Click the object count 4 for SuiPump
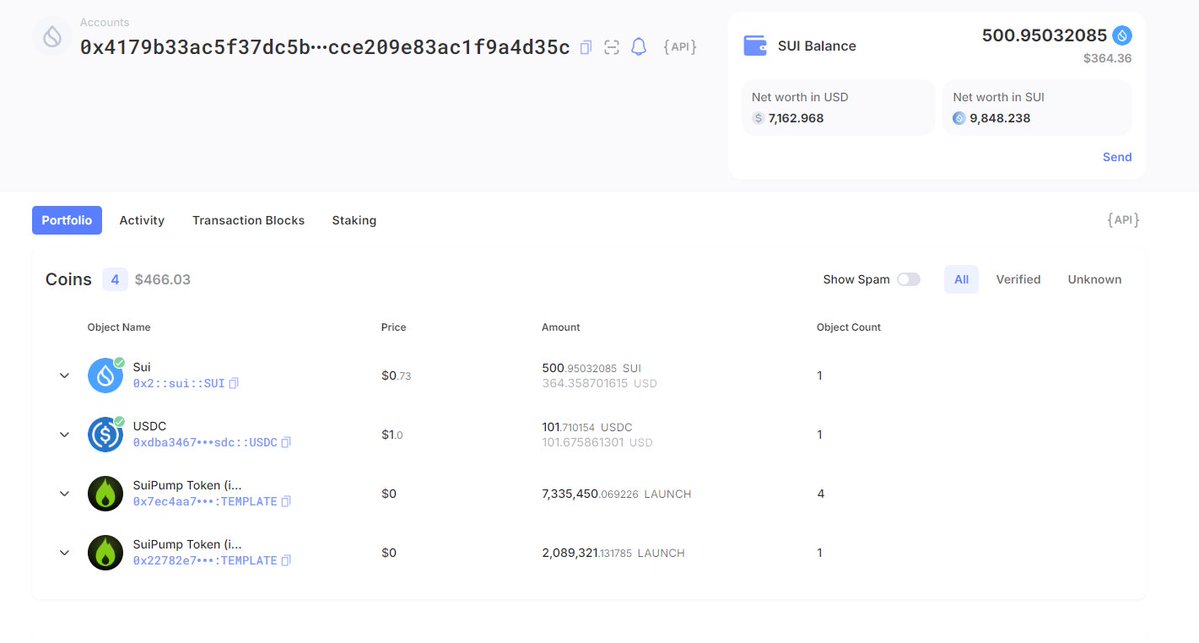The width and height of the screenshot is (1199, 643). [x=820, y=494]
